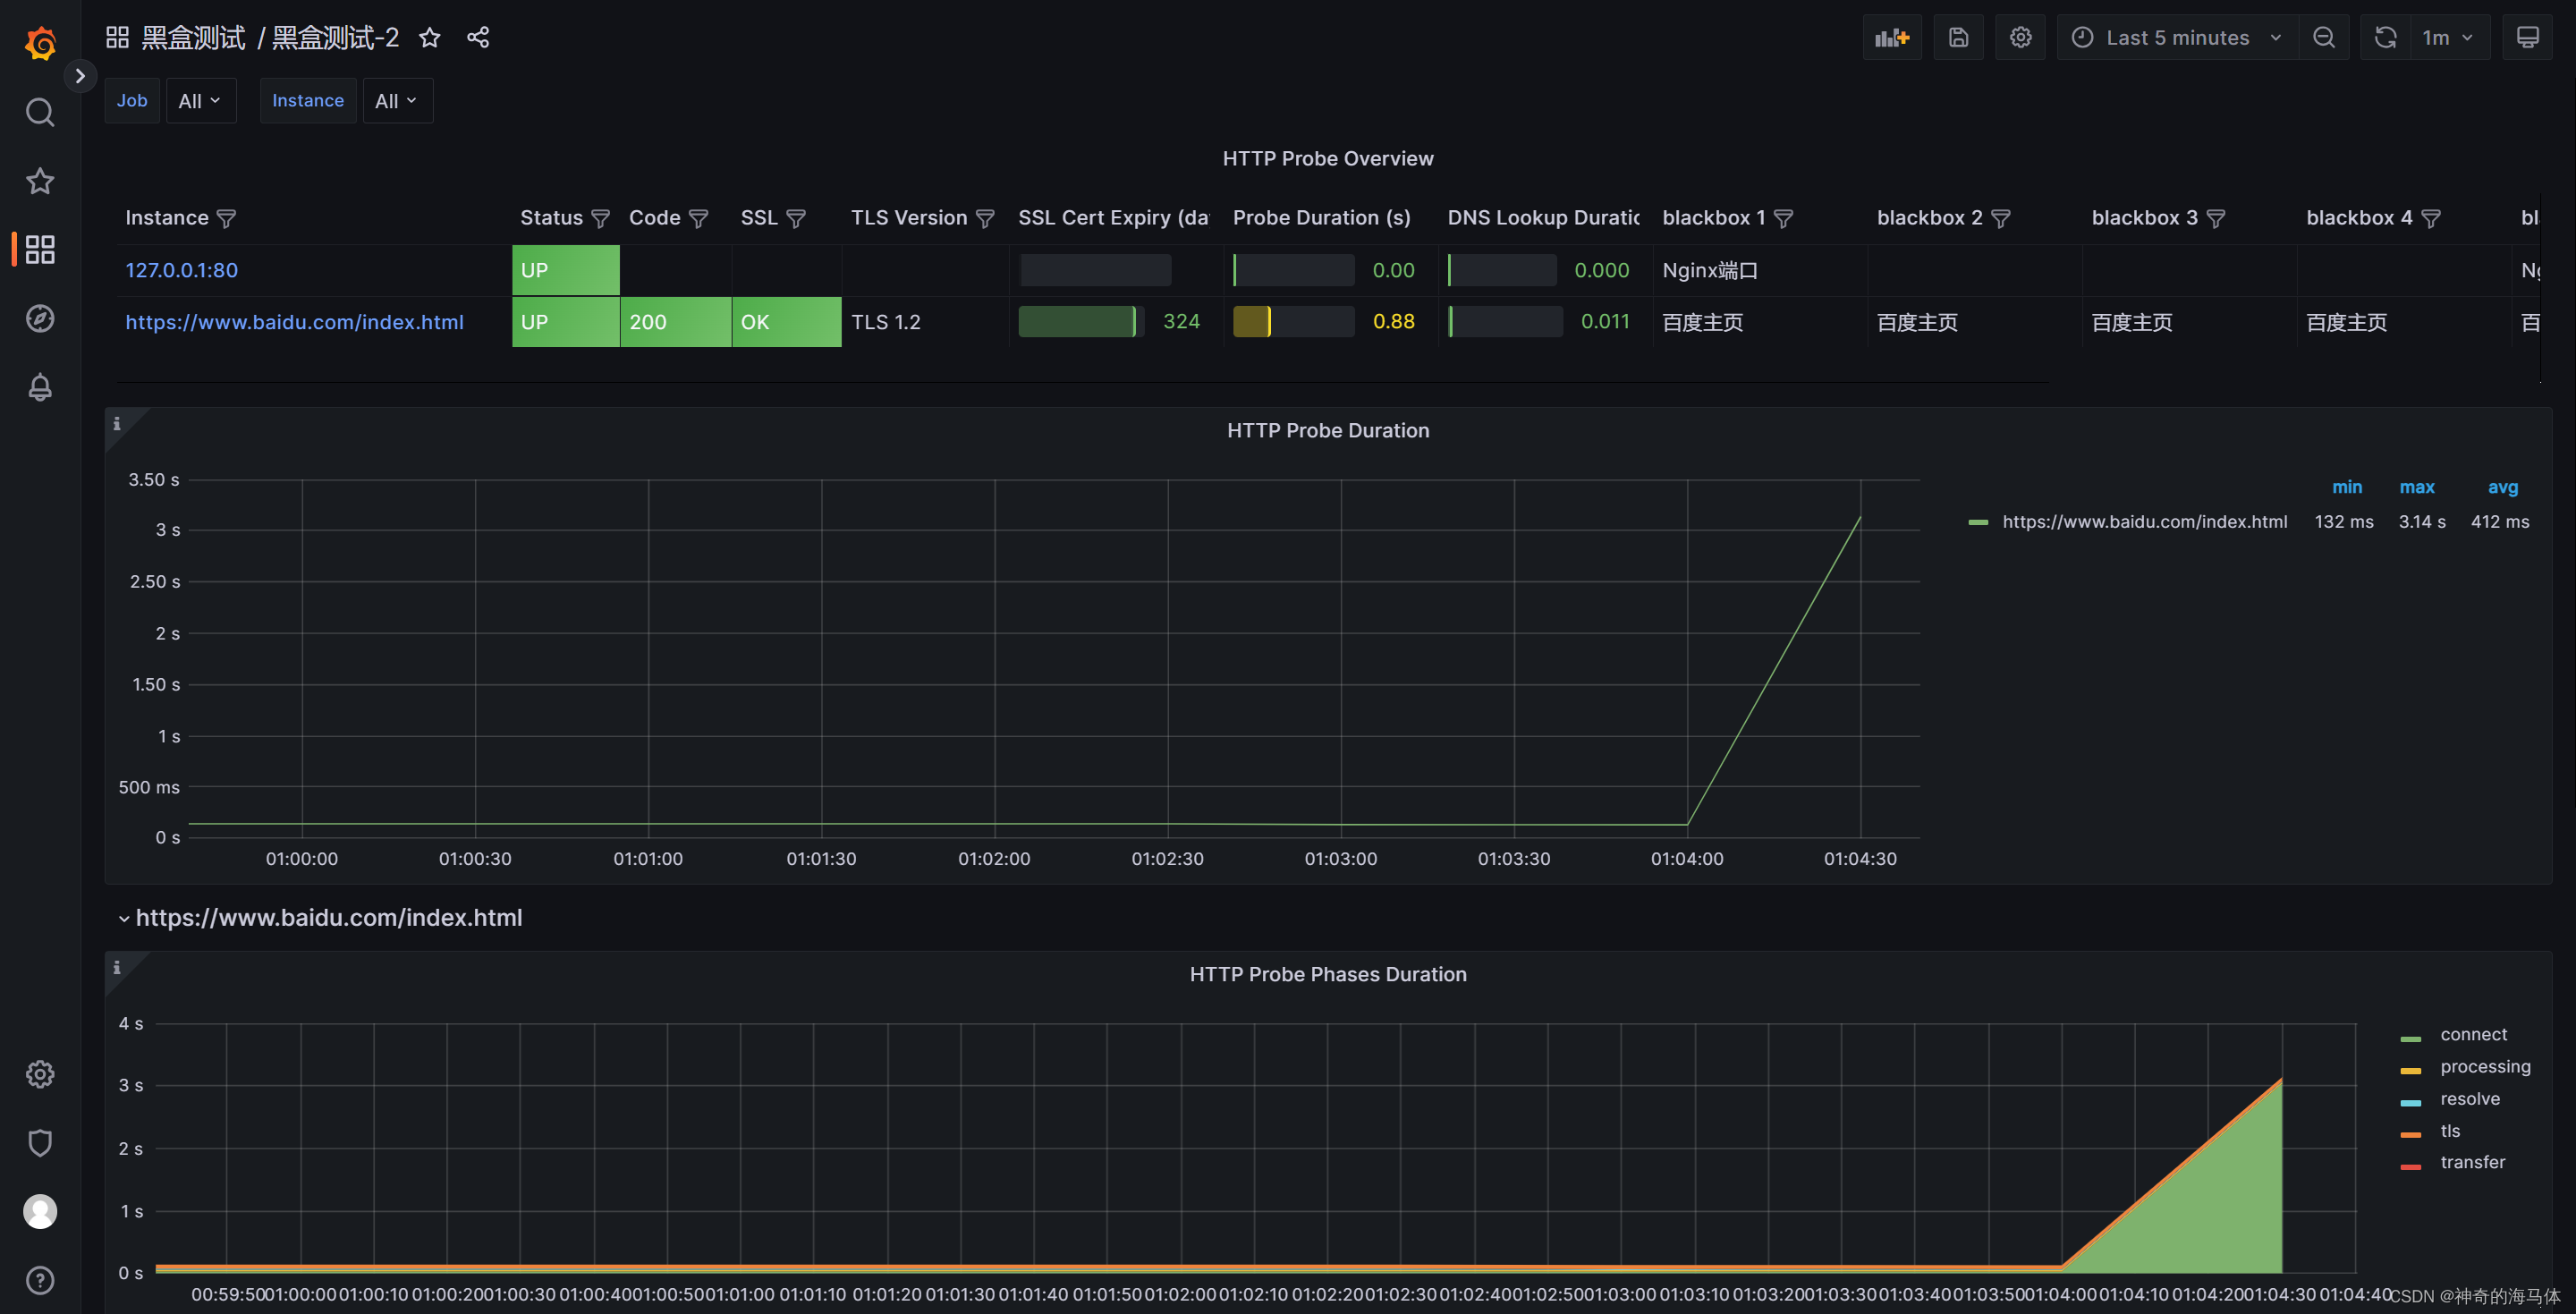Toggle the blackbox 1 filter column
2576x1314 pixels.
click(1789, 218)
